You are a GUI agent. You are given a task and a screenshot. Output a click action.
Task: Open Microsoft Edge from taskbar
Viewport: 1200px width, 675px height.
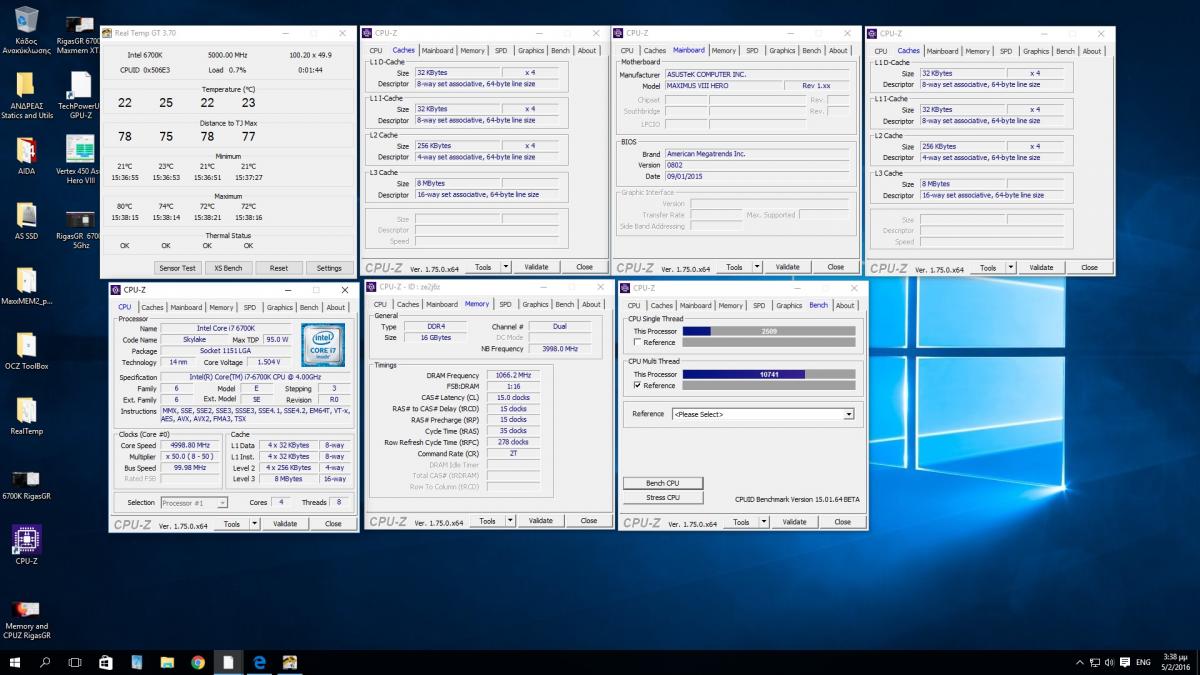pos(259,662)
